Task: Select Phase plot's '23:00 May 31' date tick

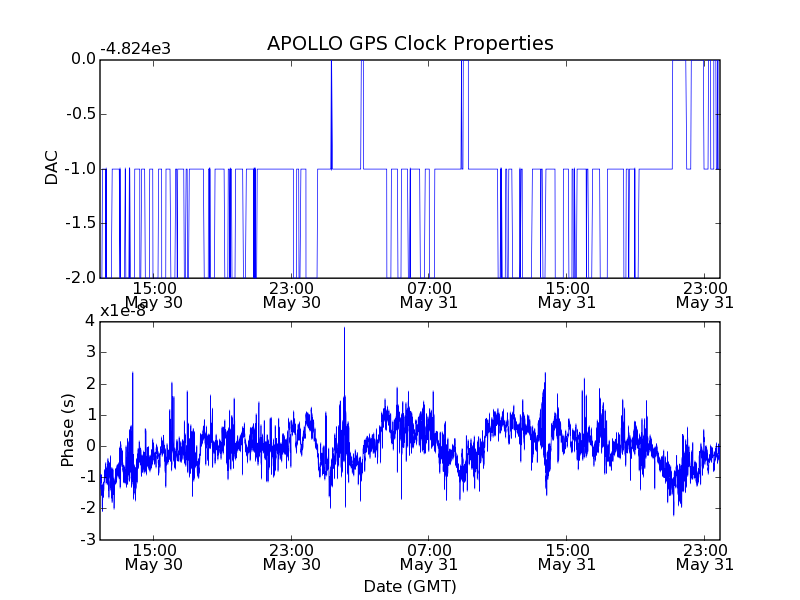Action: (705, 557)
